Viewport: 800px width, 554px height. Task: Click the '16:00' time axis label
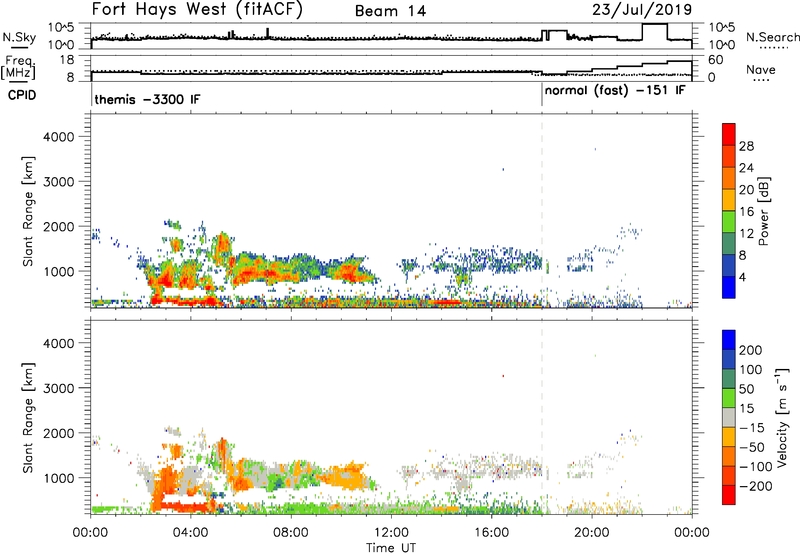[491, 533]
